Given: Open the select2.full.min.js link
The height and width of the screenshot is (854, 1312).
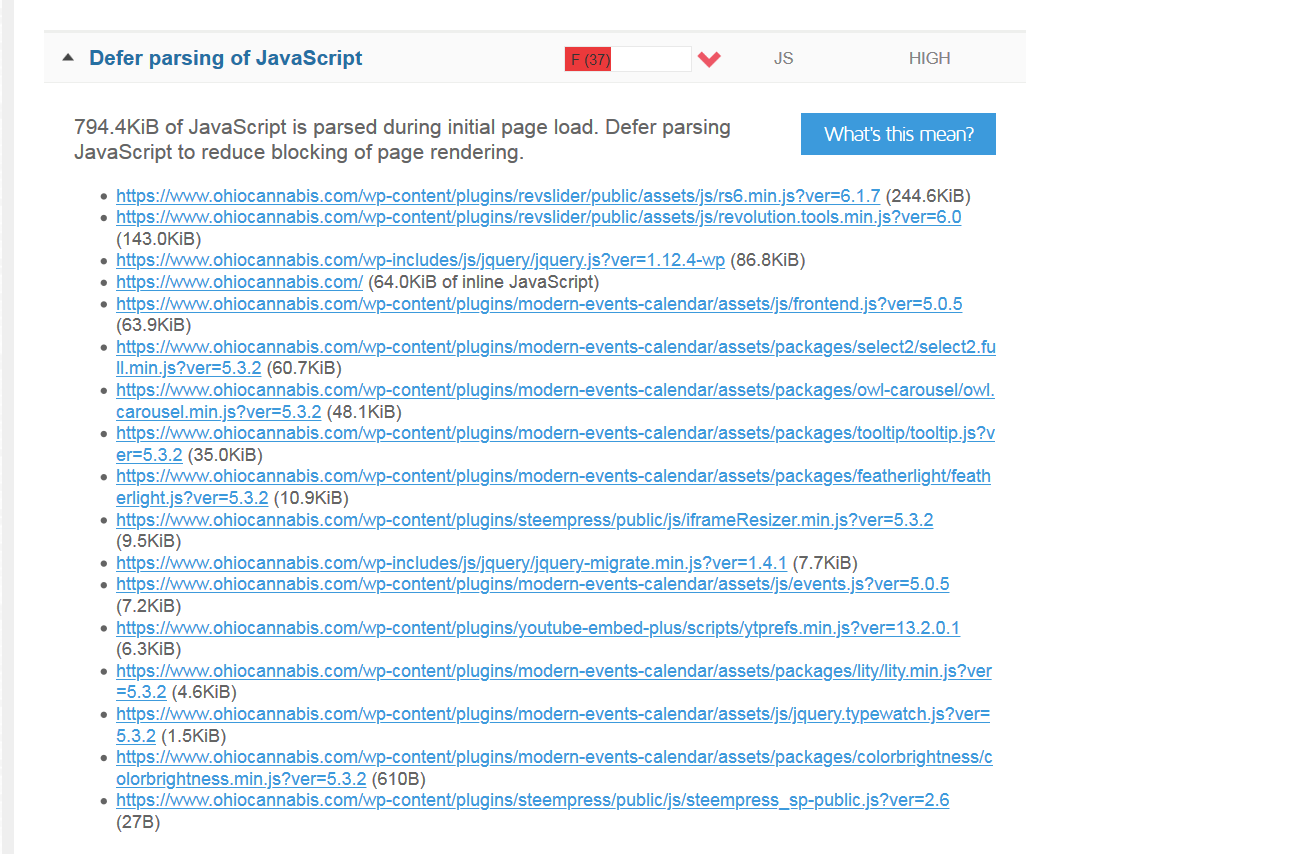Looking at the screenshot, I should coord(555,357).
